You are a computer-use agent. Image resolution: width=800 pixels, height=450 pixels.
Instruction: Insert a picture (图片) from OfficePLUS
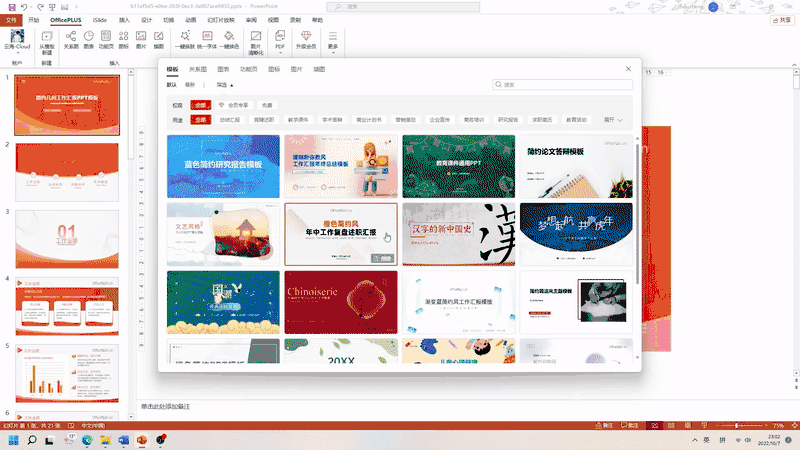[141, 40]
